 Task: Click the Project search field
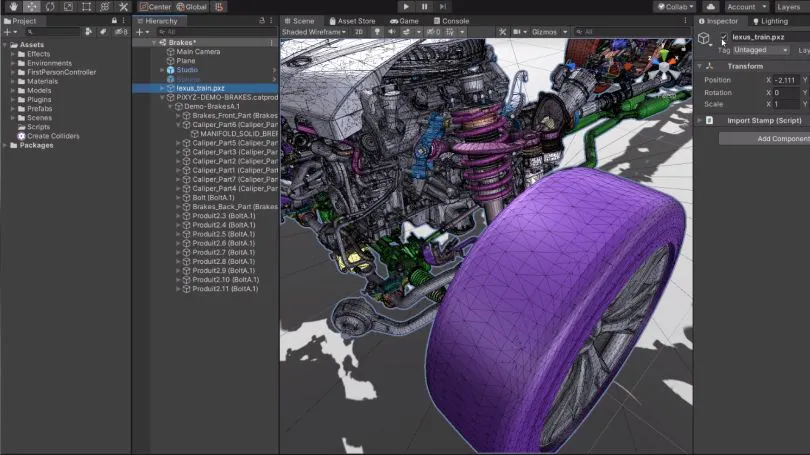tap(53, 32)
